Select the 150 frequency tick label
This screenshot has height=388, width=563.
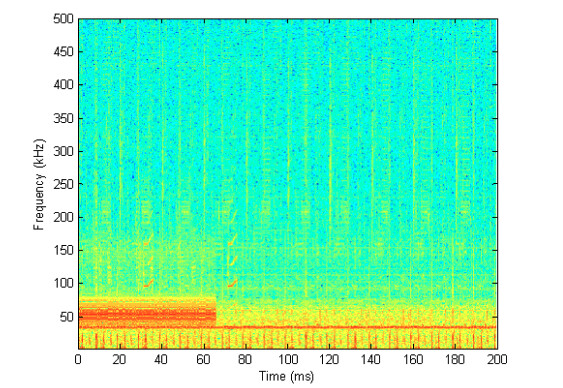pos(63,250)
